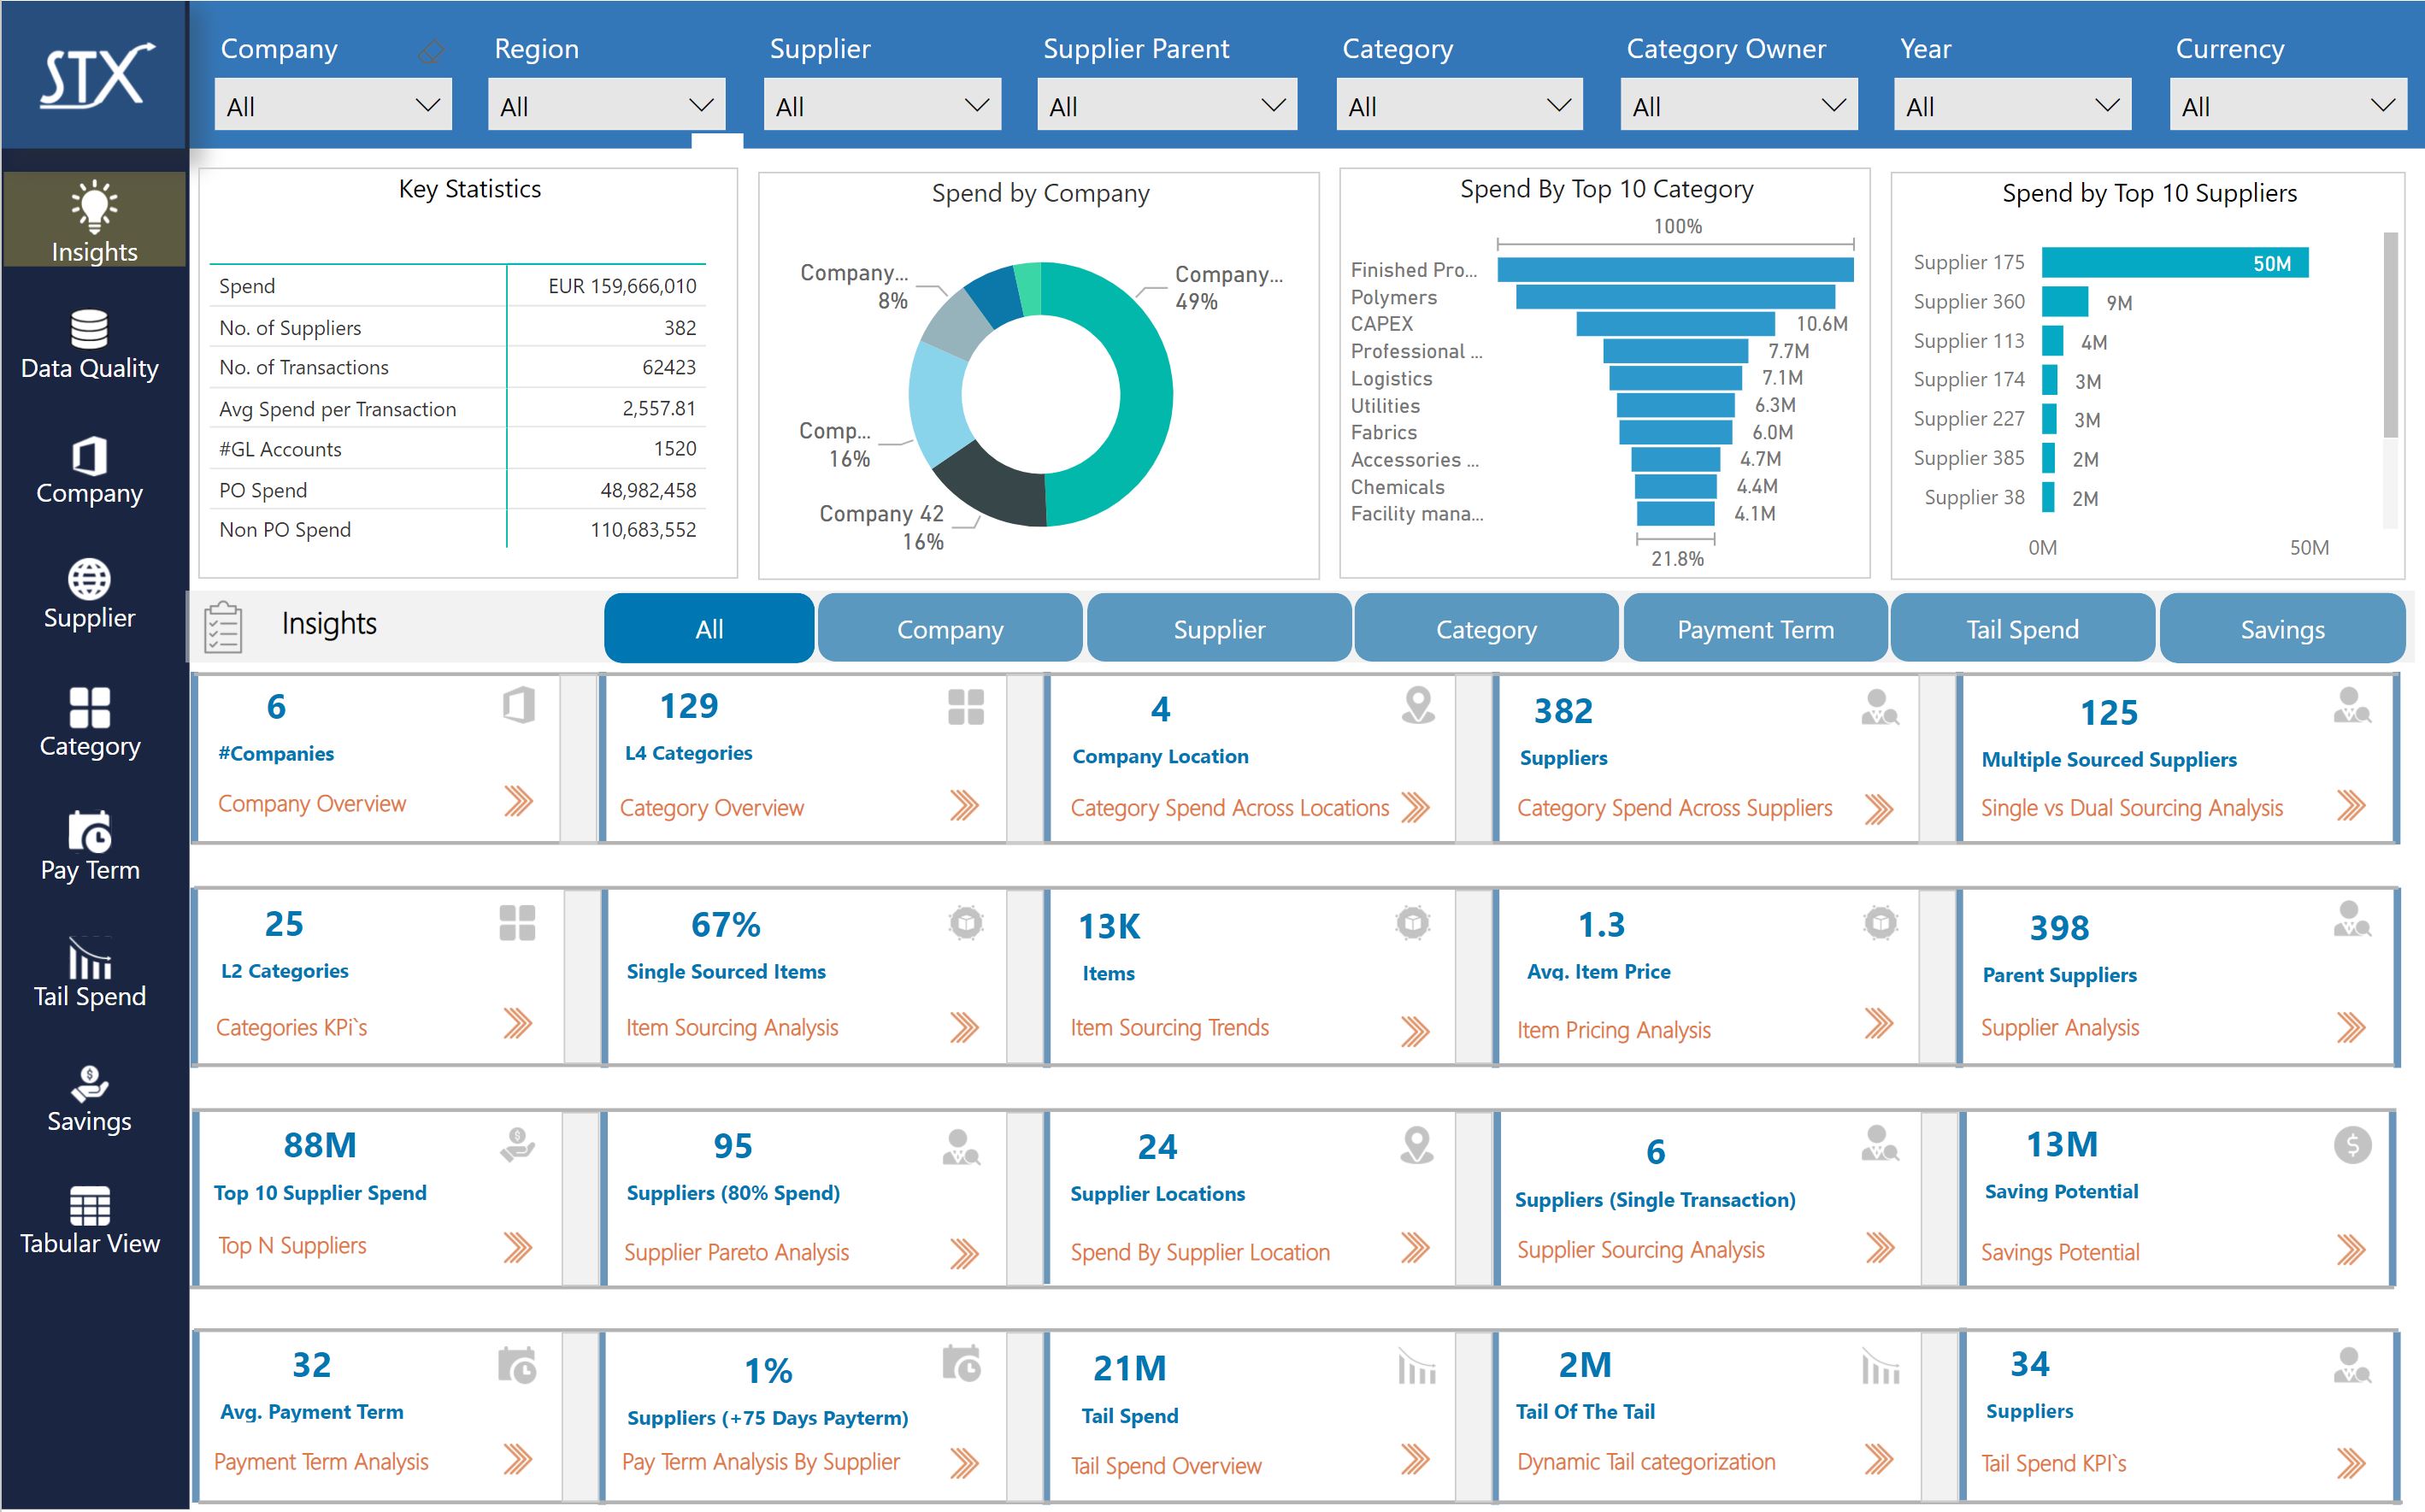Expand the Currency dropdown
Image resolution: width=2425 pixels, height=1512 pixels.
[2288, 105]
